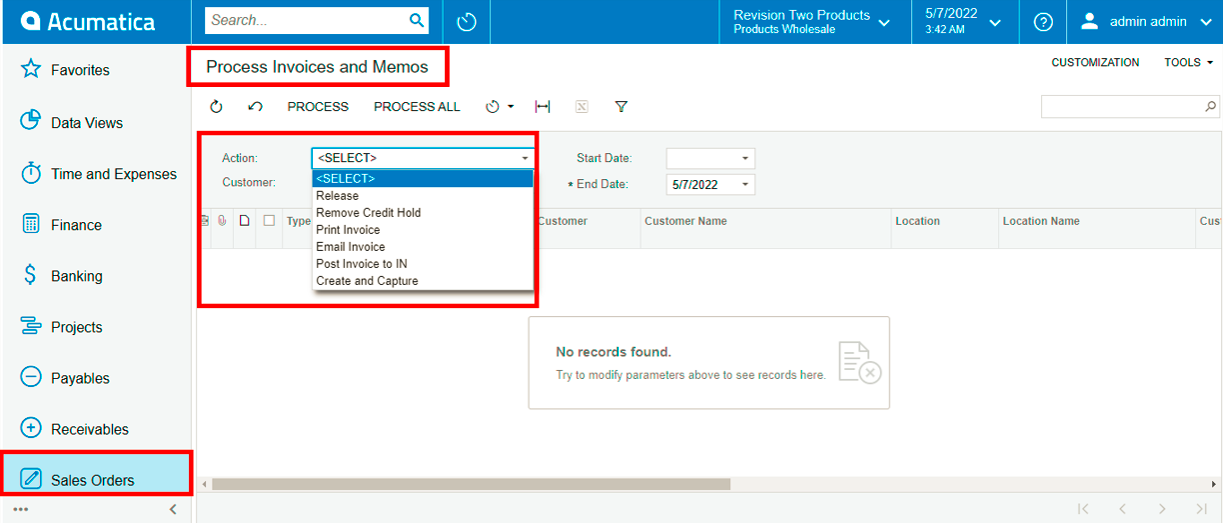1223x523 pixels.
Task: Collapse the sidebar with arrow icon
Action: tap(173, 509)
